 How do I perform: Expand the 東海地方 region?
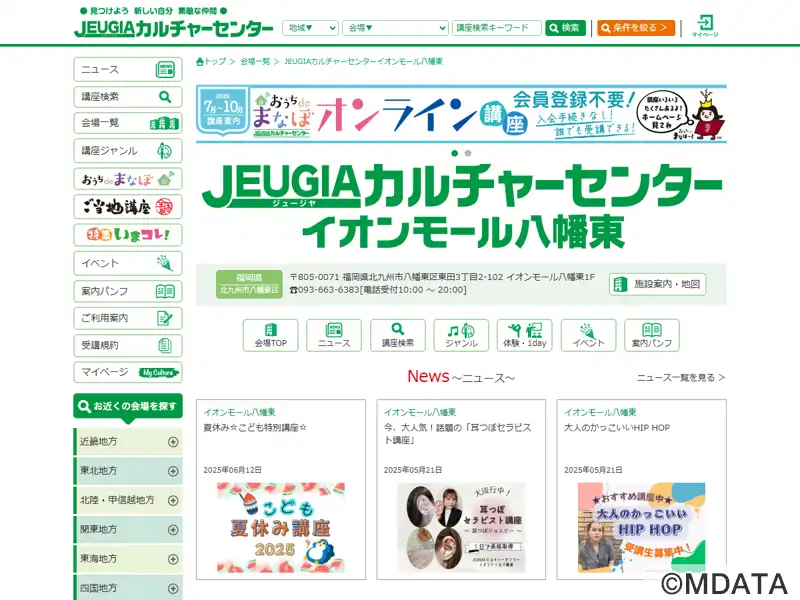(128, 559)
